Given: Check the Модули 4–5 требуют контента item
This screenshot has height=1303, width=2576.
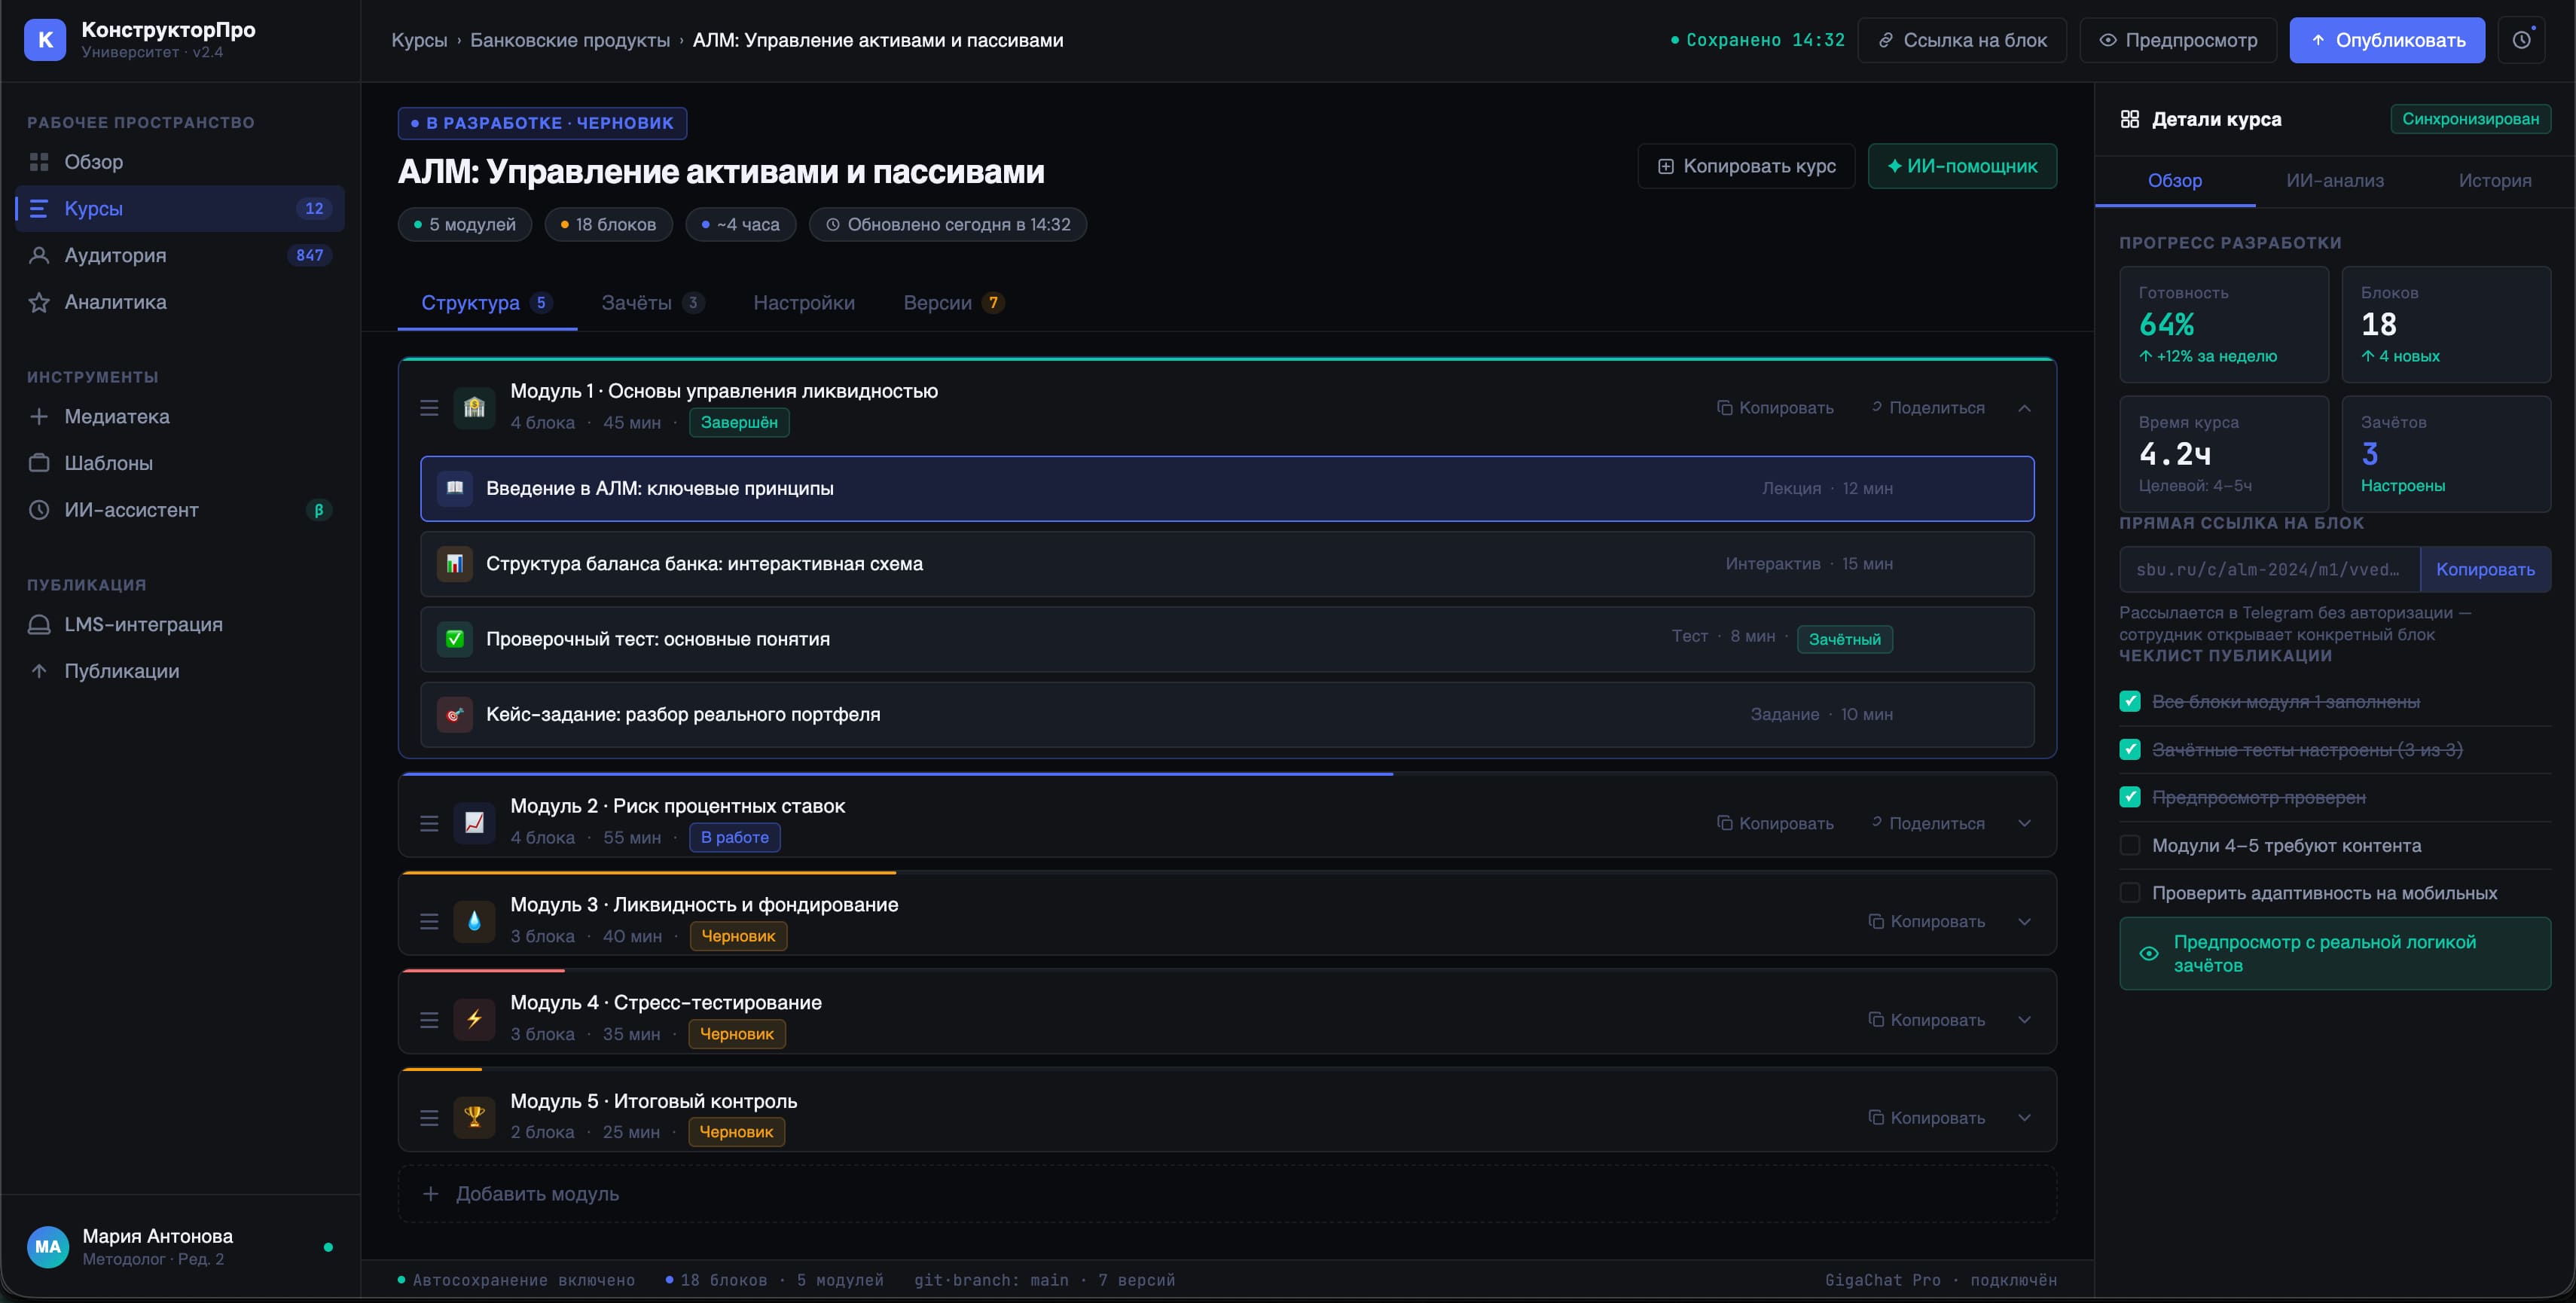Looking at the screenshot, I should (2131, 845).
